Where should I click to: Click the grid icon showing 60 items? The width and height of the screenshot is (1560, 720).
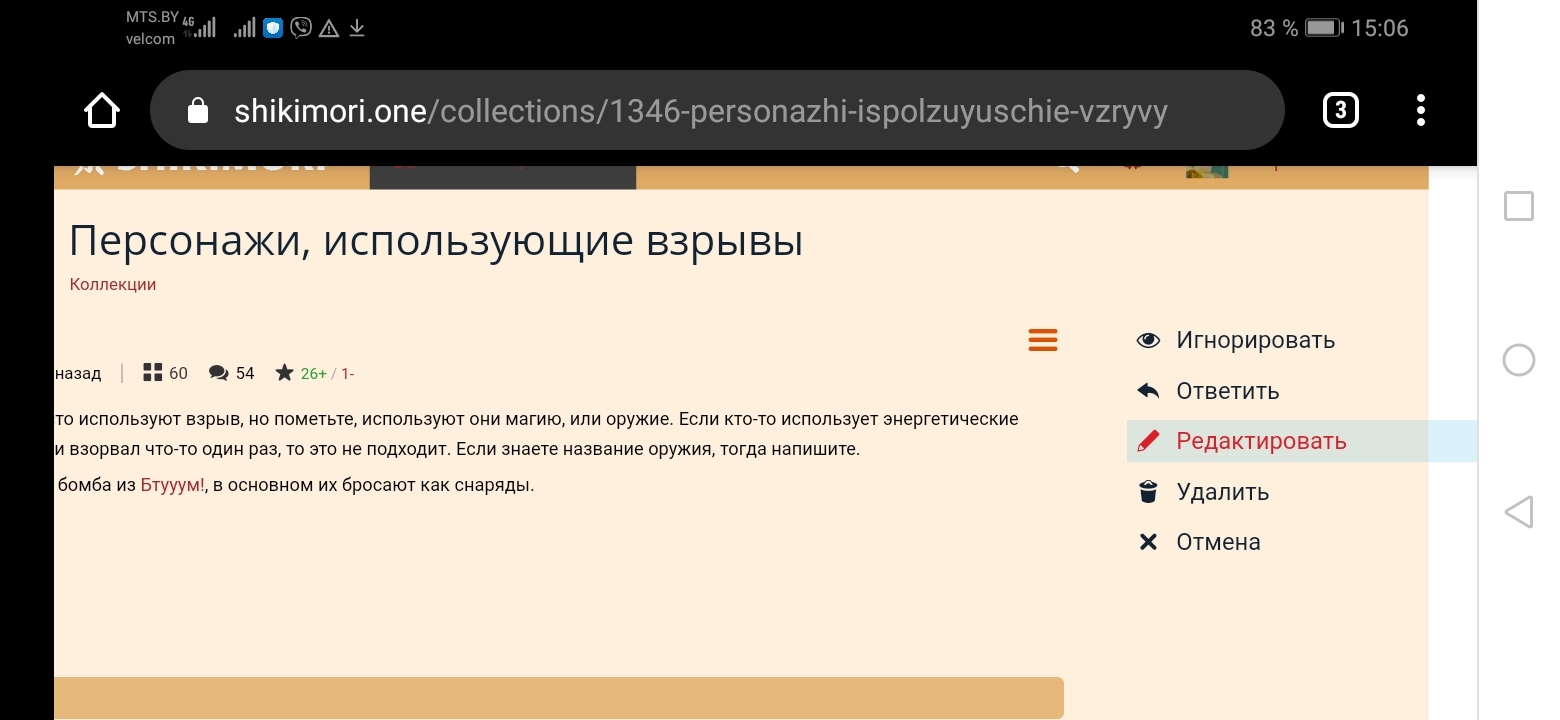pos(153,373)
